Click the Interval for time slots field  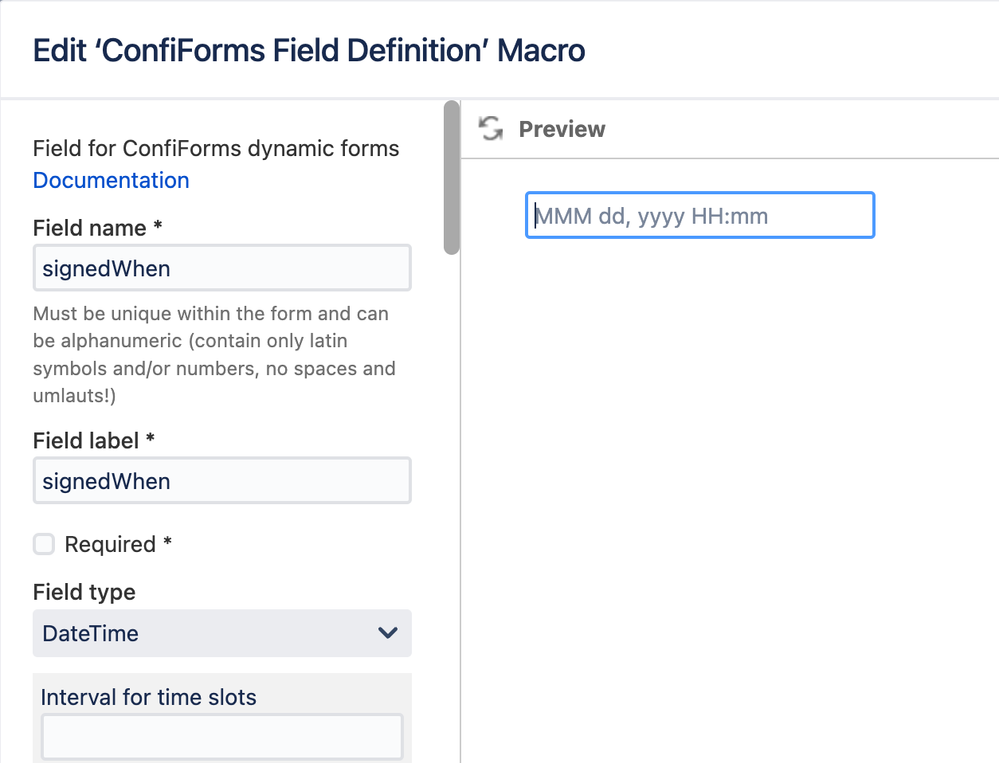coord(222,737)
